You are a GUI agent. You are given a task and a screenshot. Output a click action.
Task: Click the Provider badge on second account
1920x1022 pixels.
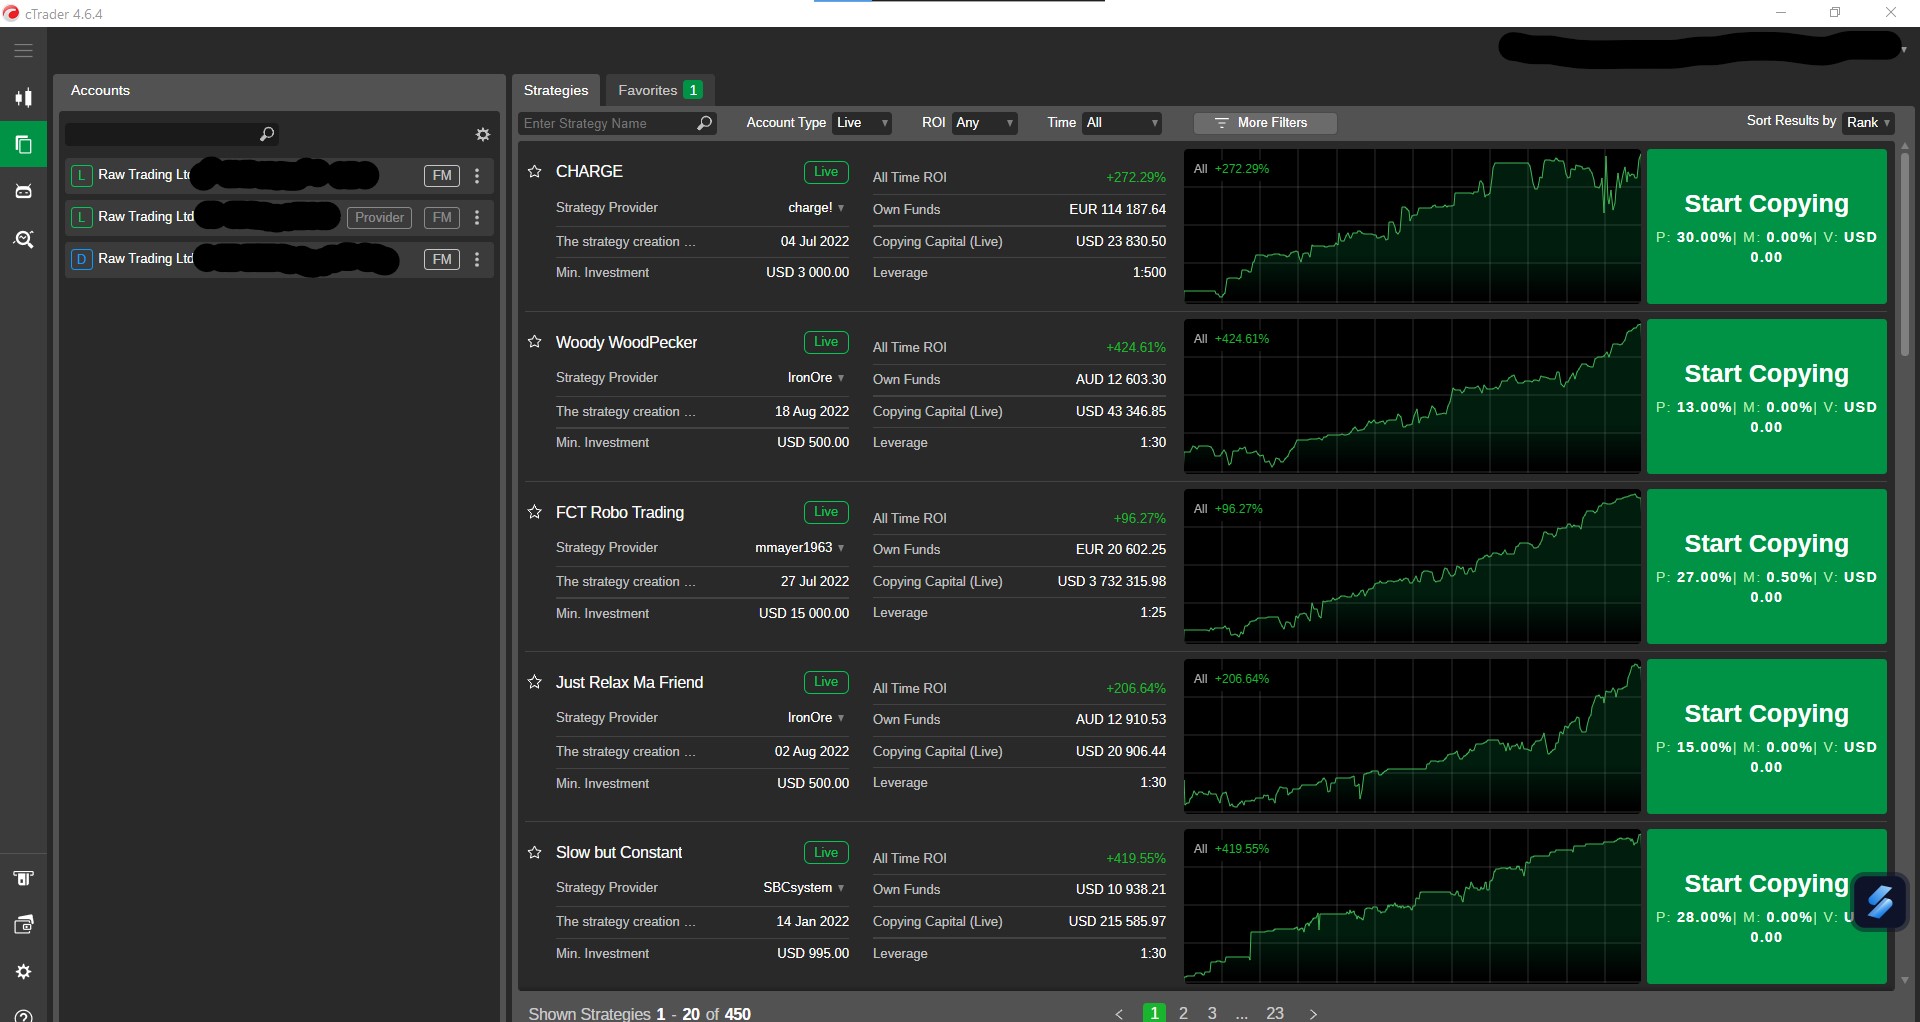point(379,218)
